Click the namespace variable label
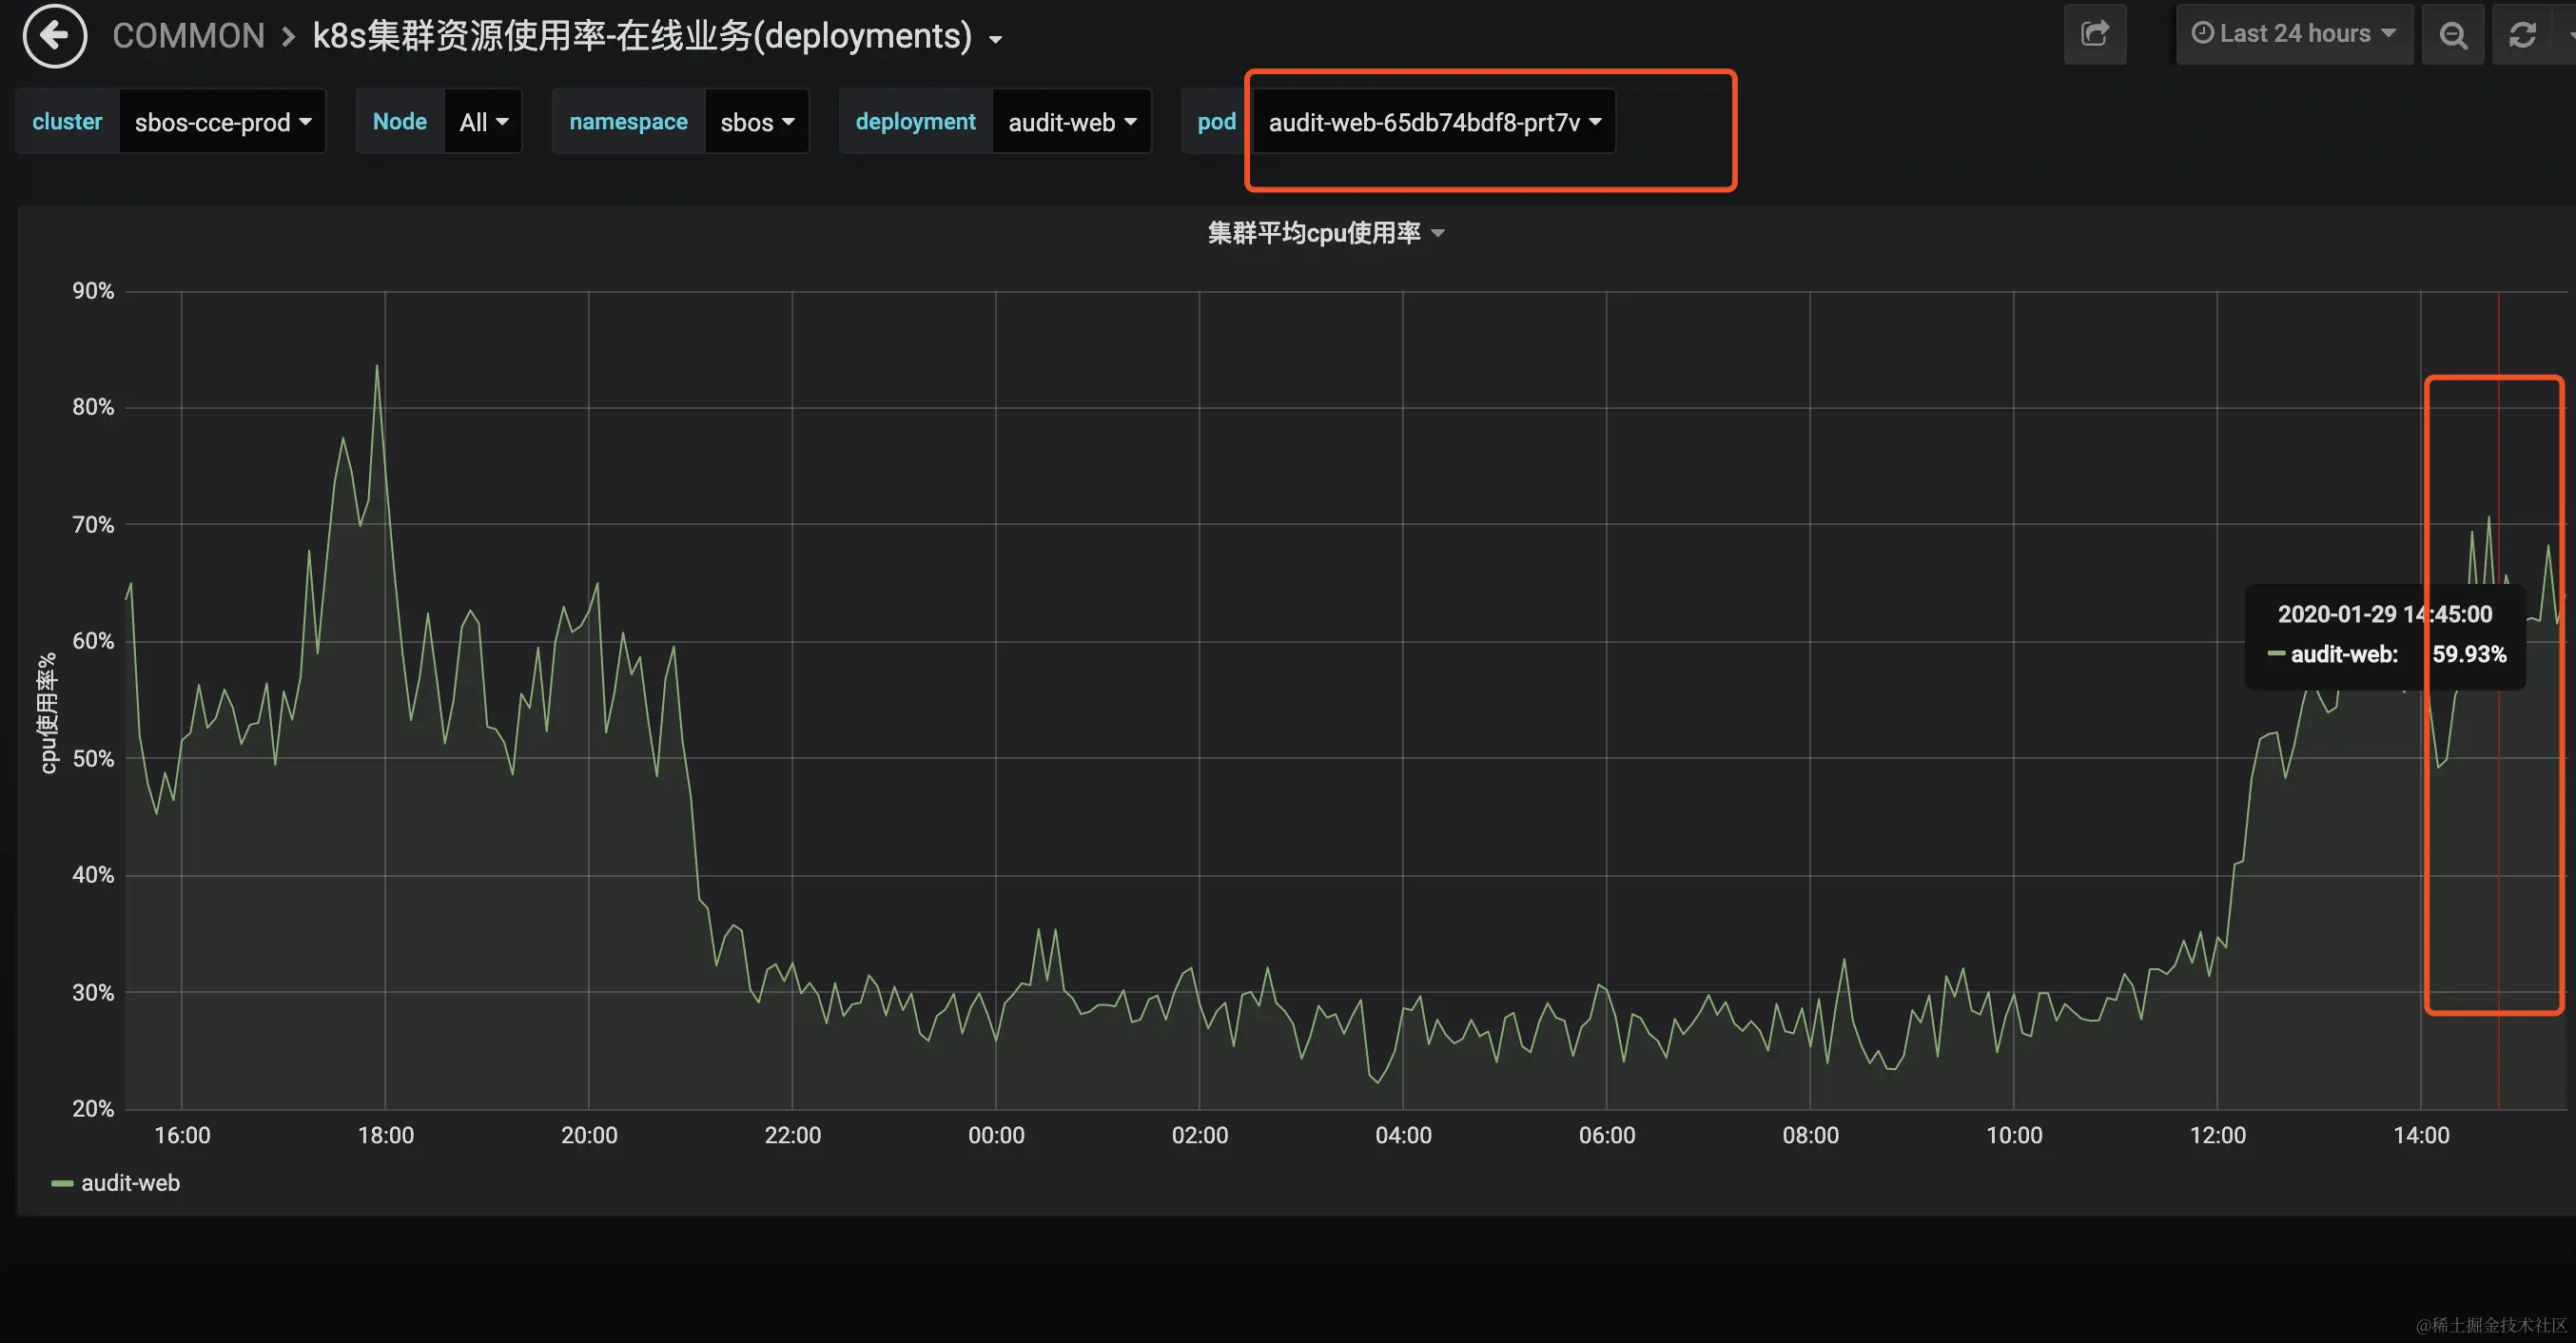Image resolution: width=2576 pixels, height=1343 pixels. 628,122
